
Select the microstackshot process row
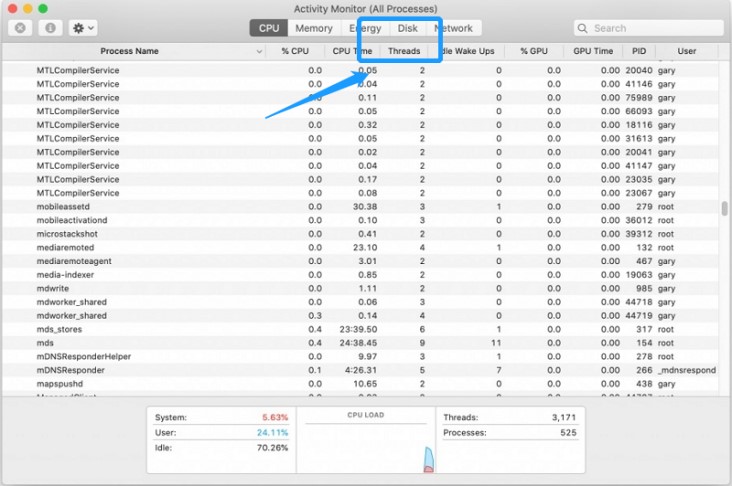[x=360, y=234]
